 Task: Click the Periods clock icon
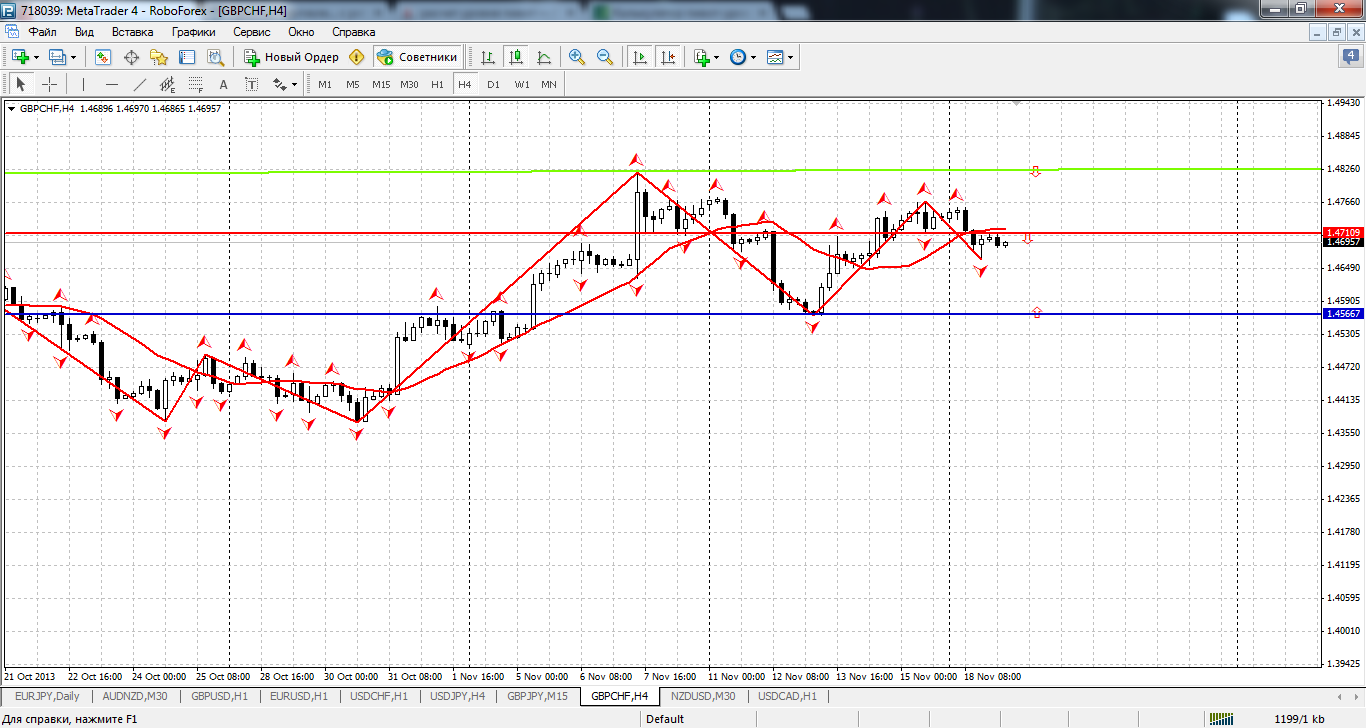coord(738,57)
